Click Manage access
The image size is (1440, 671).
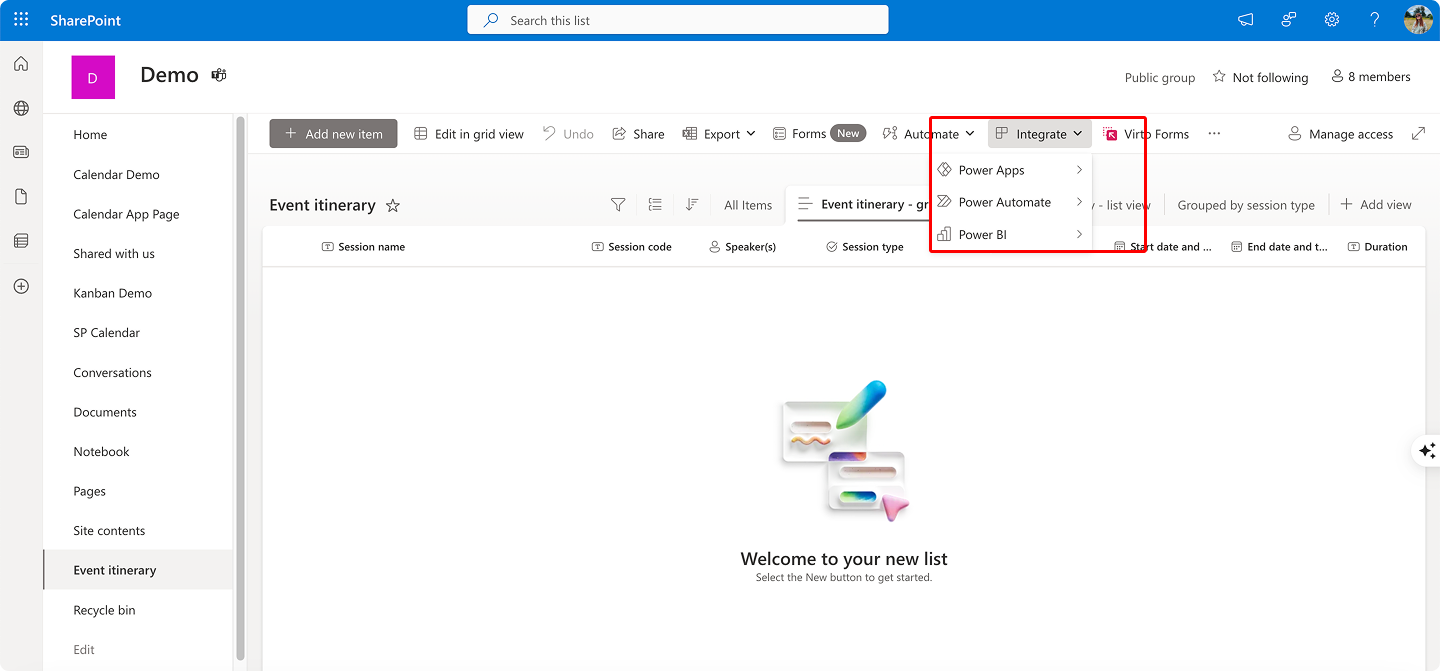coord(1340,134)
